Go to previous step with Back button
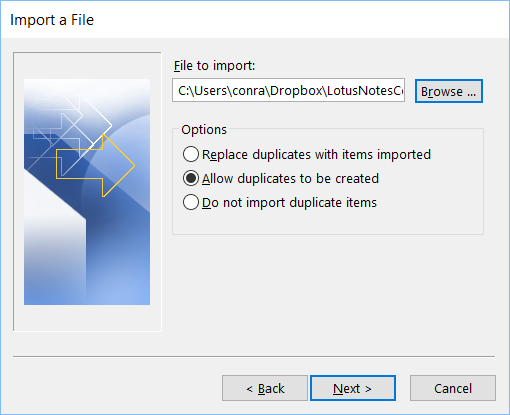Viewport: 510px width, 415px height. (265, 388)
